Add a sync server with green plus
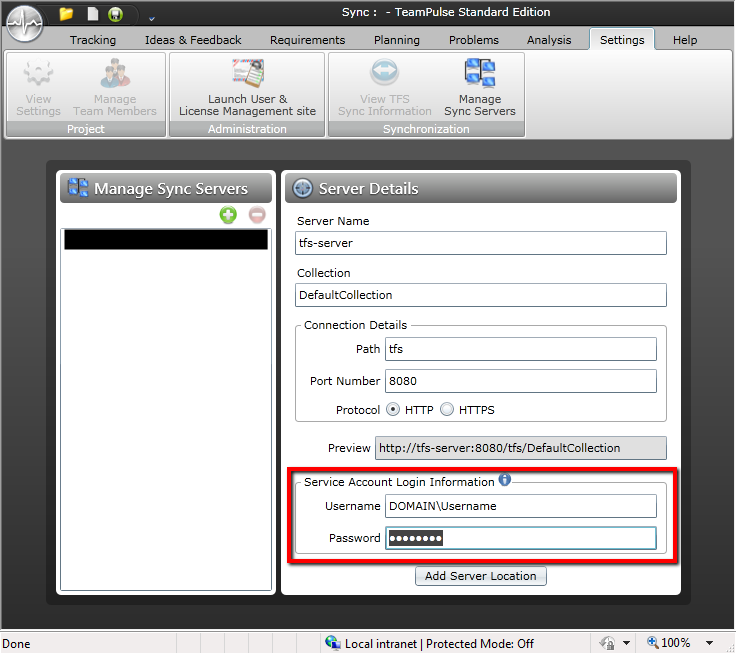 [228, 215]
